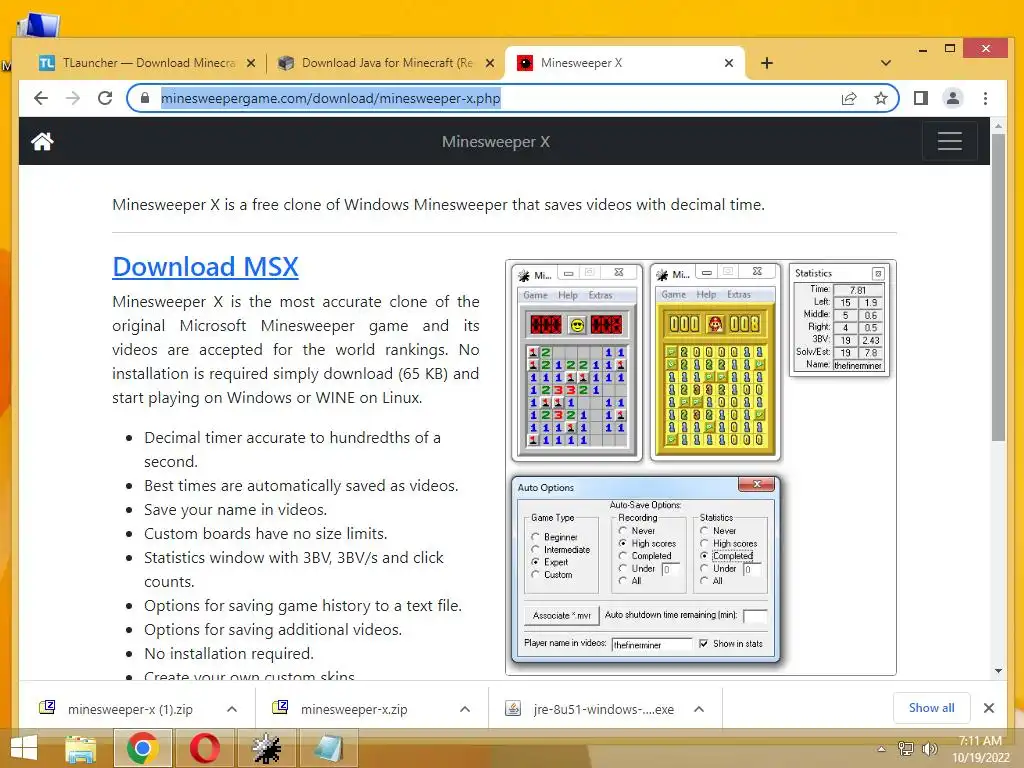Click Show all downloads button
This screenshot has height=768, width=1024.
click(931, 708)
